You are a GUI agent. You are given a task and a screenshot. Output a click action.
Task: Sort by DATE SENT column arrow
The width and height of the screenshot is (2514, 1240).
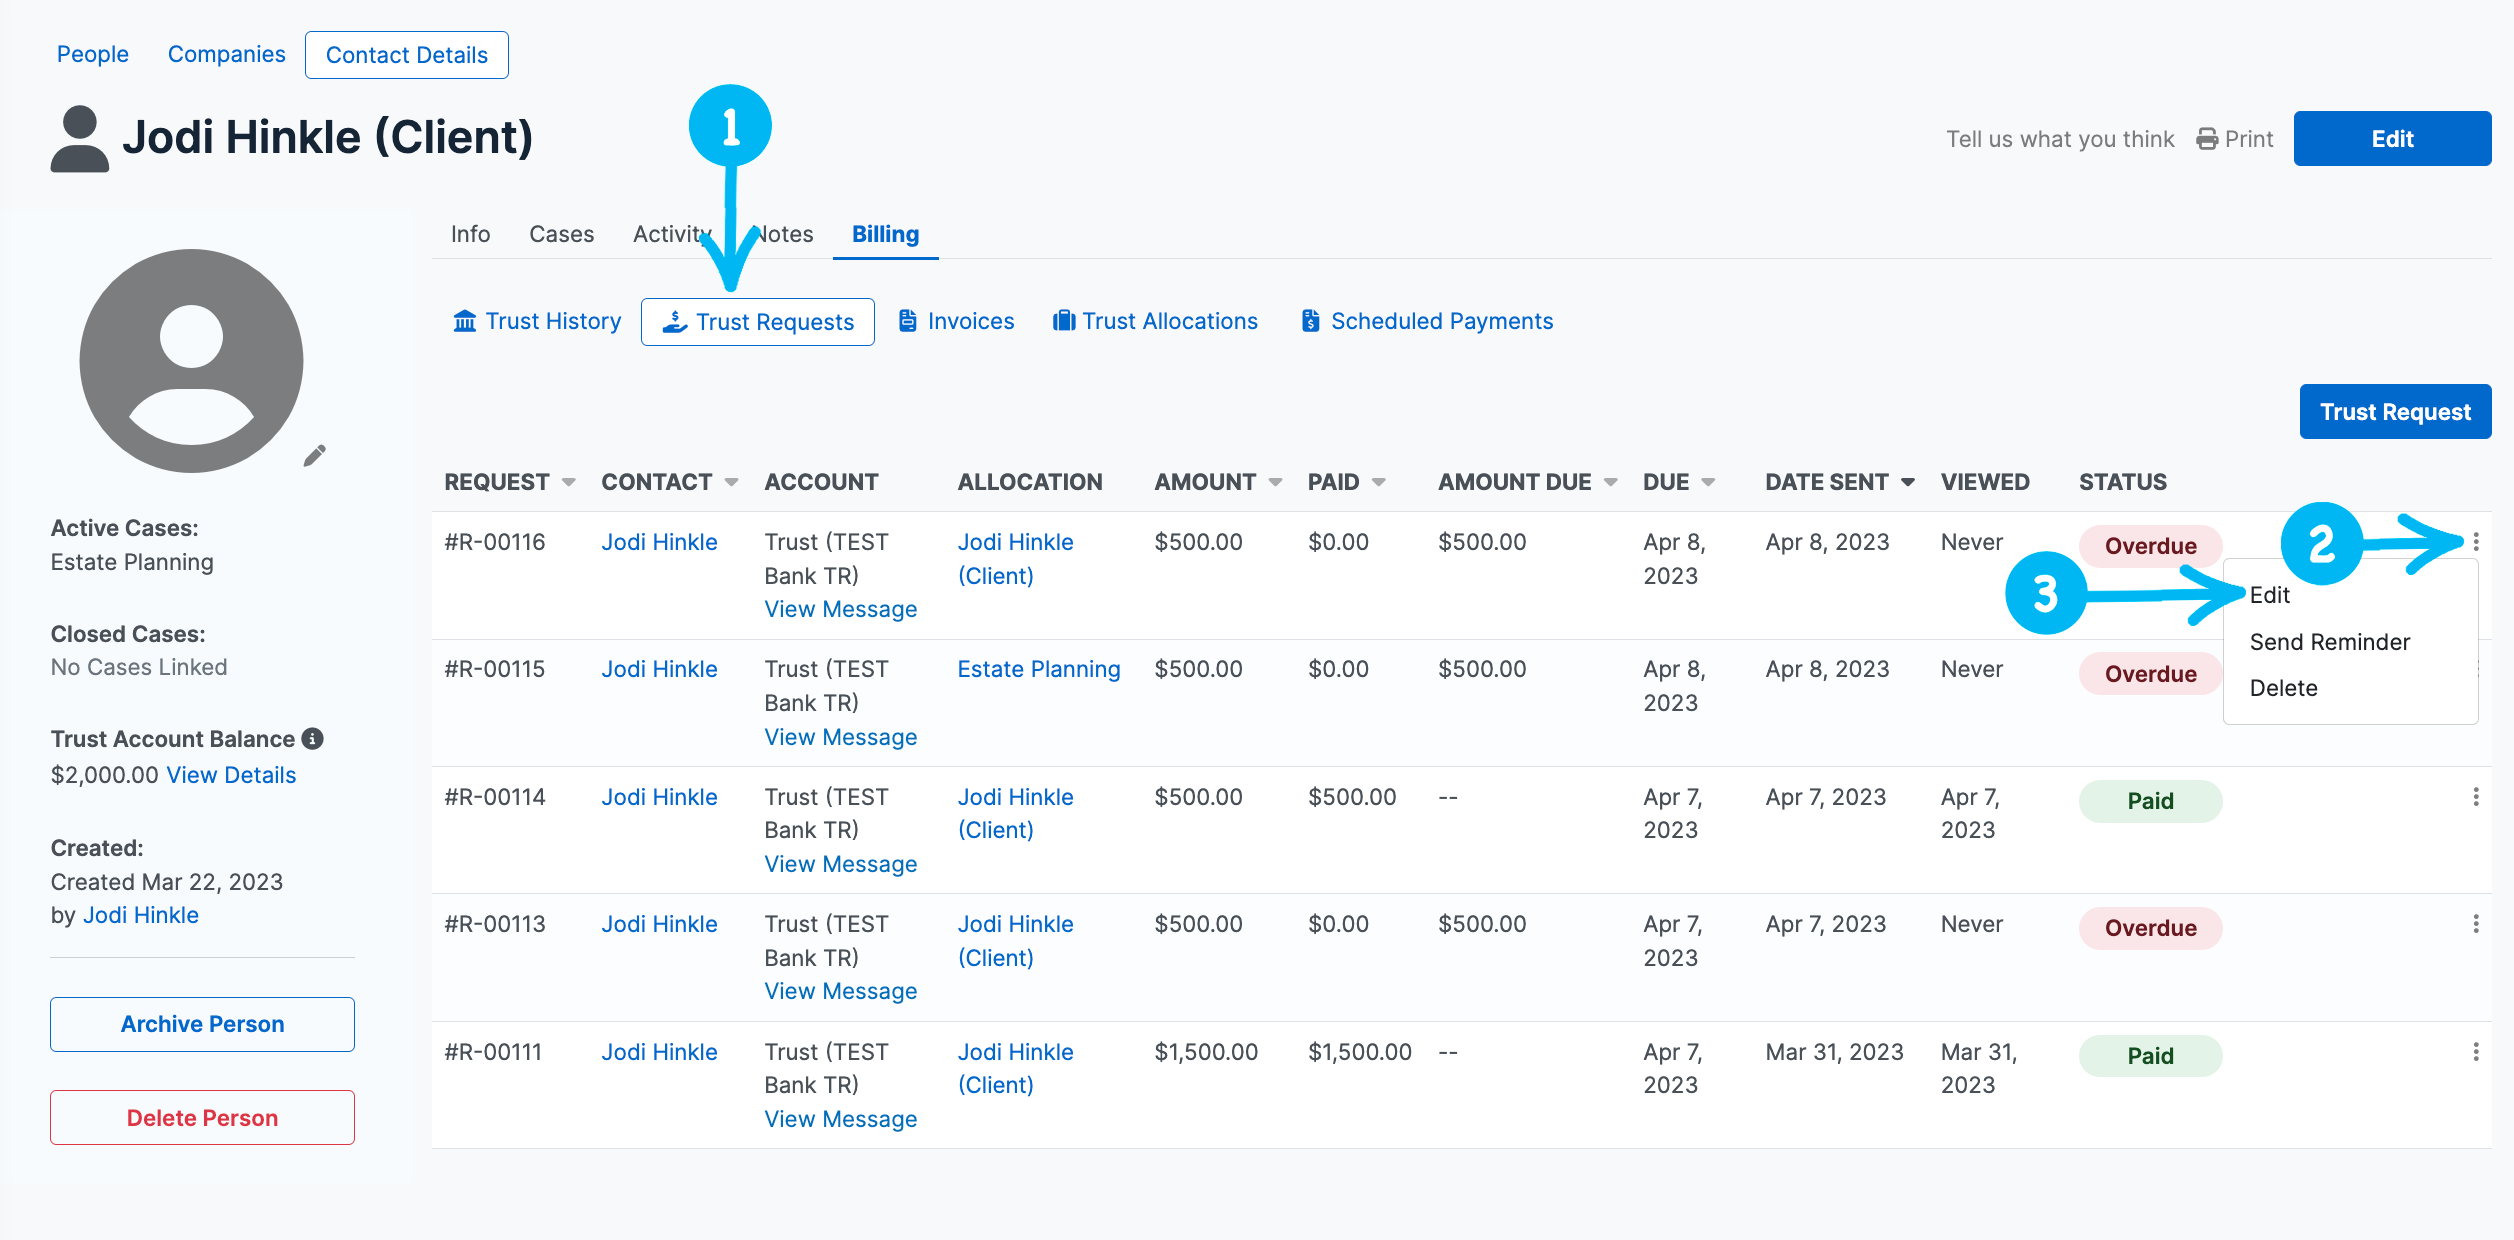1908,482
